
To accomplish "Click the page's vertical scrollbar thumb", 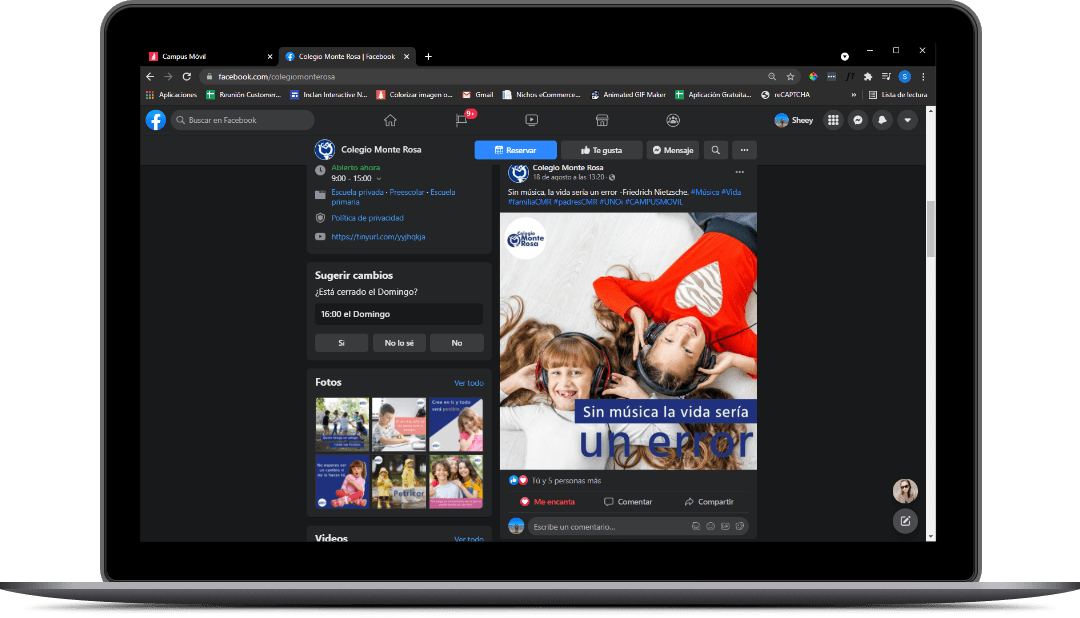I will tap(931, 228).
